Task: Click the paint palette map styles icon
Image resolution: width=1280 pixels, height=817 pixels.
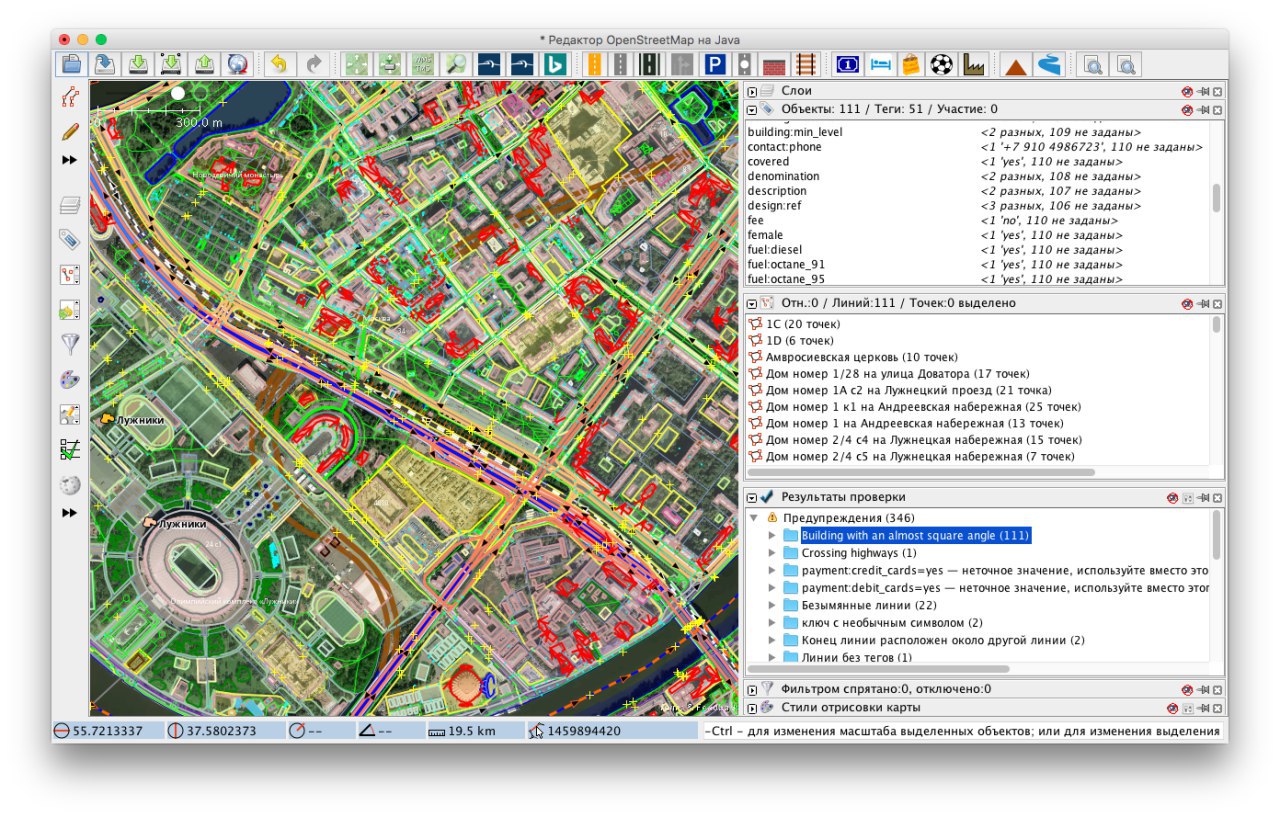Action: [x=69, y=379]
